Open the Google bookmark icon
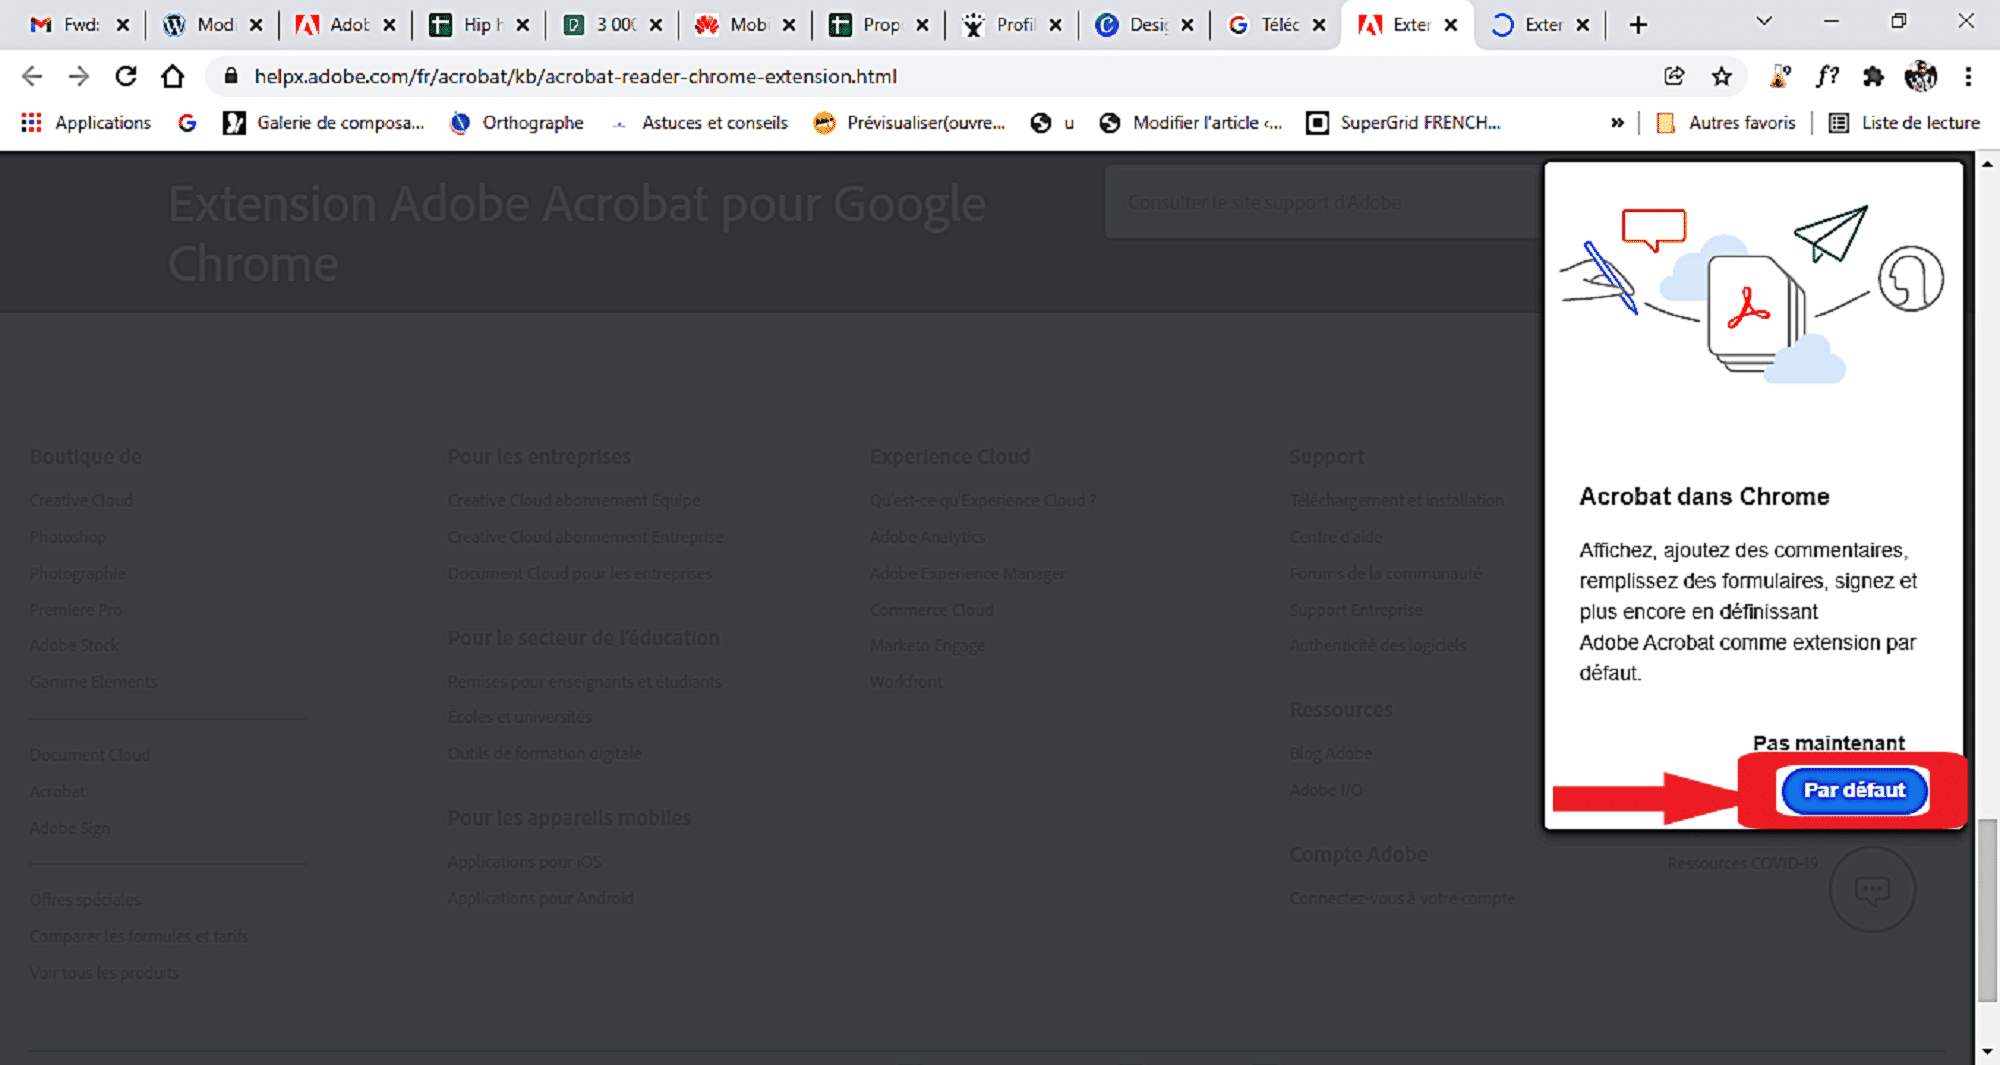This screenshot has width=2000, height=1065. [187, 122]
